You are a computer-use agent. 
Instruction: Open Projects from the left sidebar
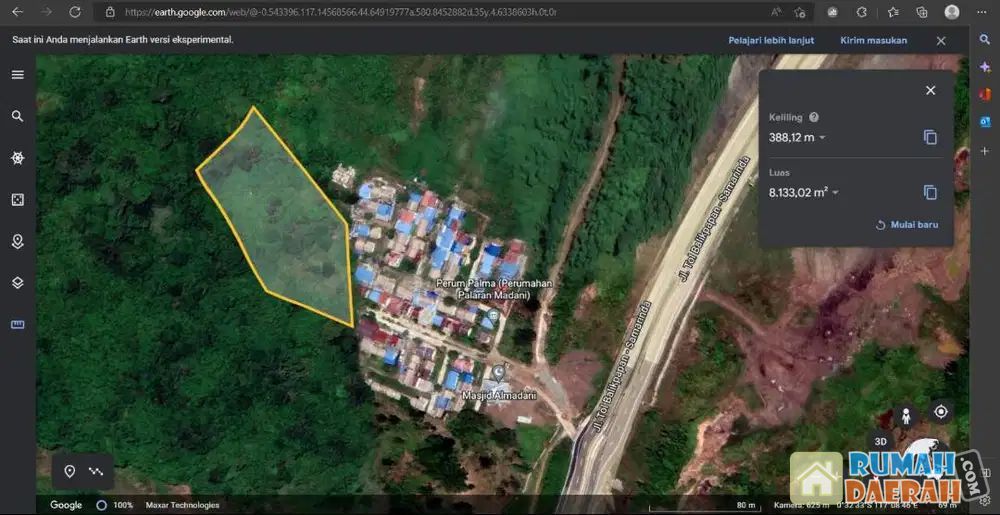[x=17, y=242]
